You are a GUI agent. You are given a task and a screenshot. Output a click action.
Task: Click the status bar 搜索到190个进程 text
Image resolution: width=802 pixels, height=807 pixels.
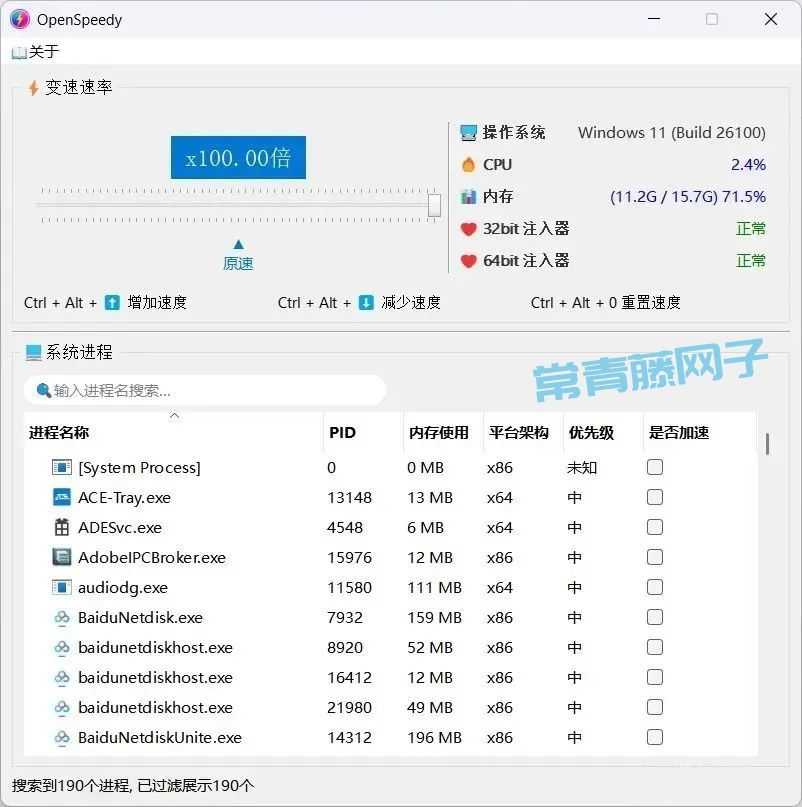[133, 785]
